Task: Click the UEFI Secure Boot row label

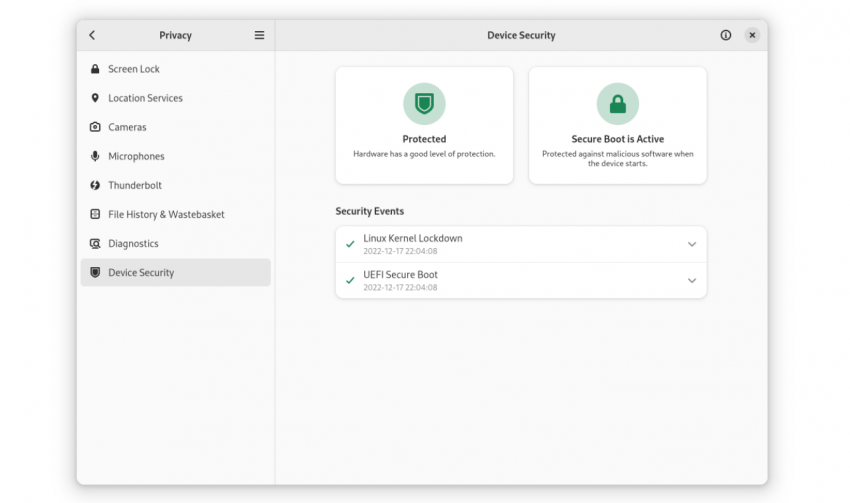Action: [400, 275]
